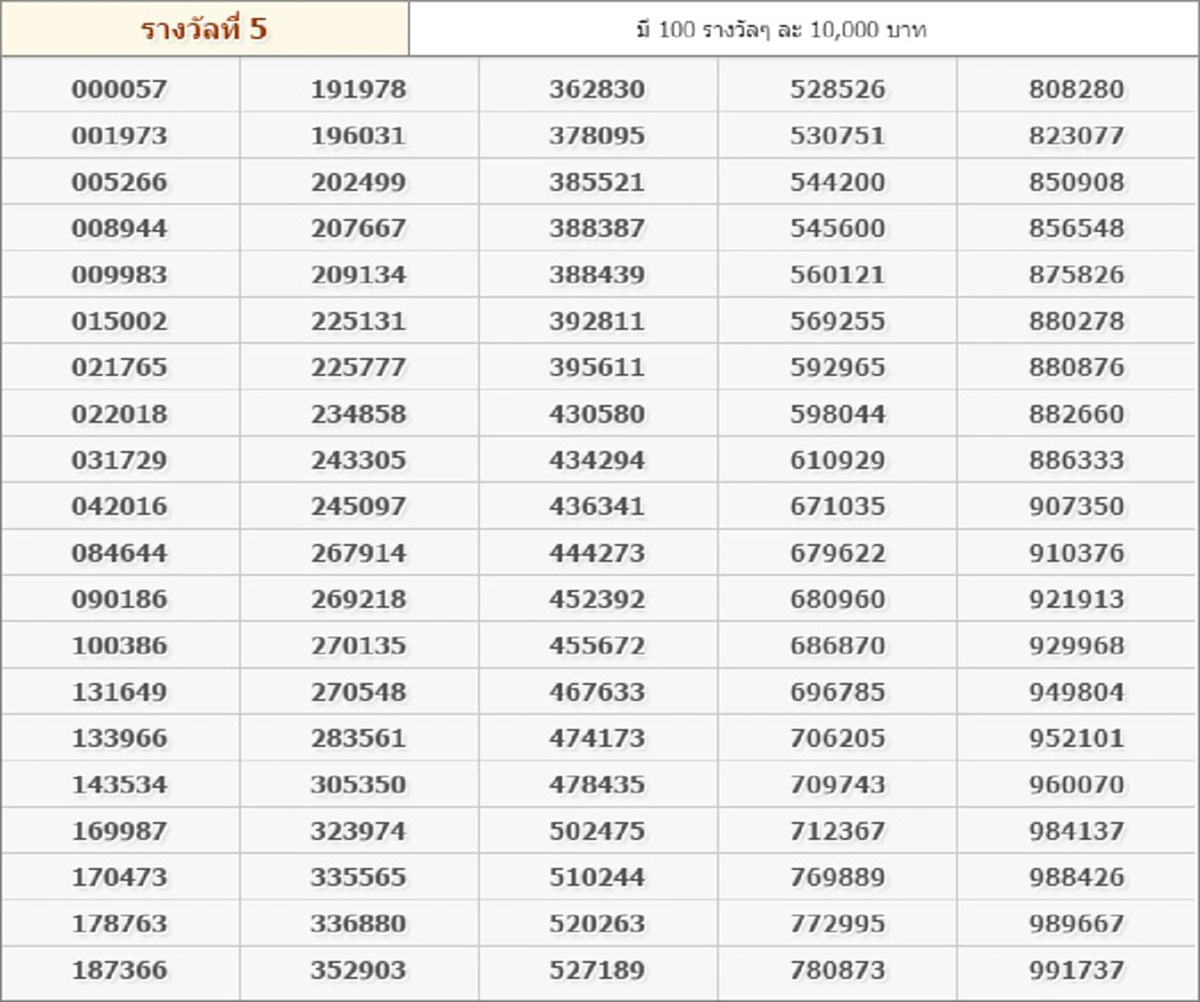Select the cell with 856548
Image resolution: width=1200 pixels, height=1002 pixels.
(1076, 228)
